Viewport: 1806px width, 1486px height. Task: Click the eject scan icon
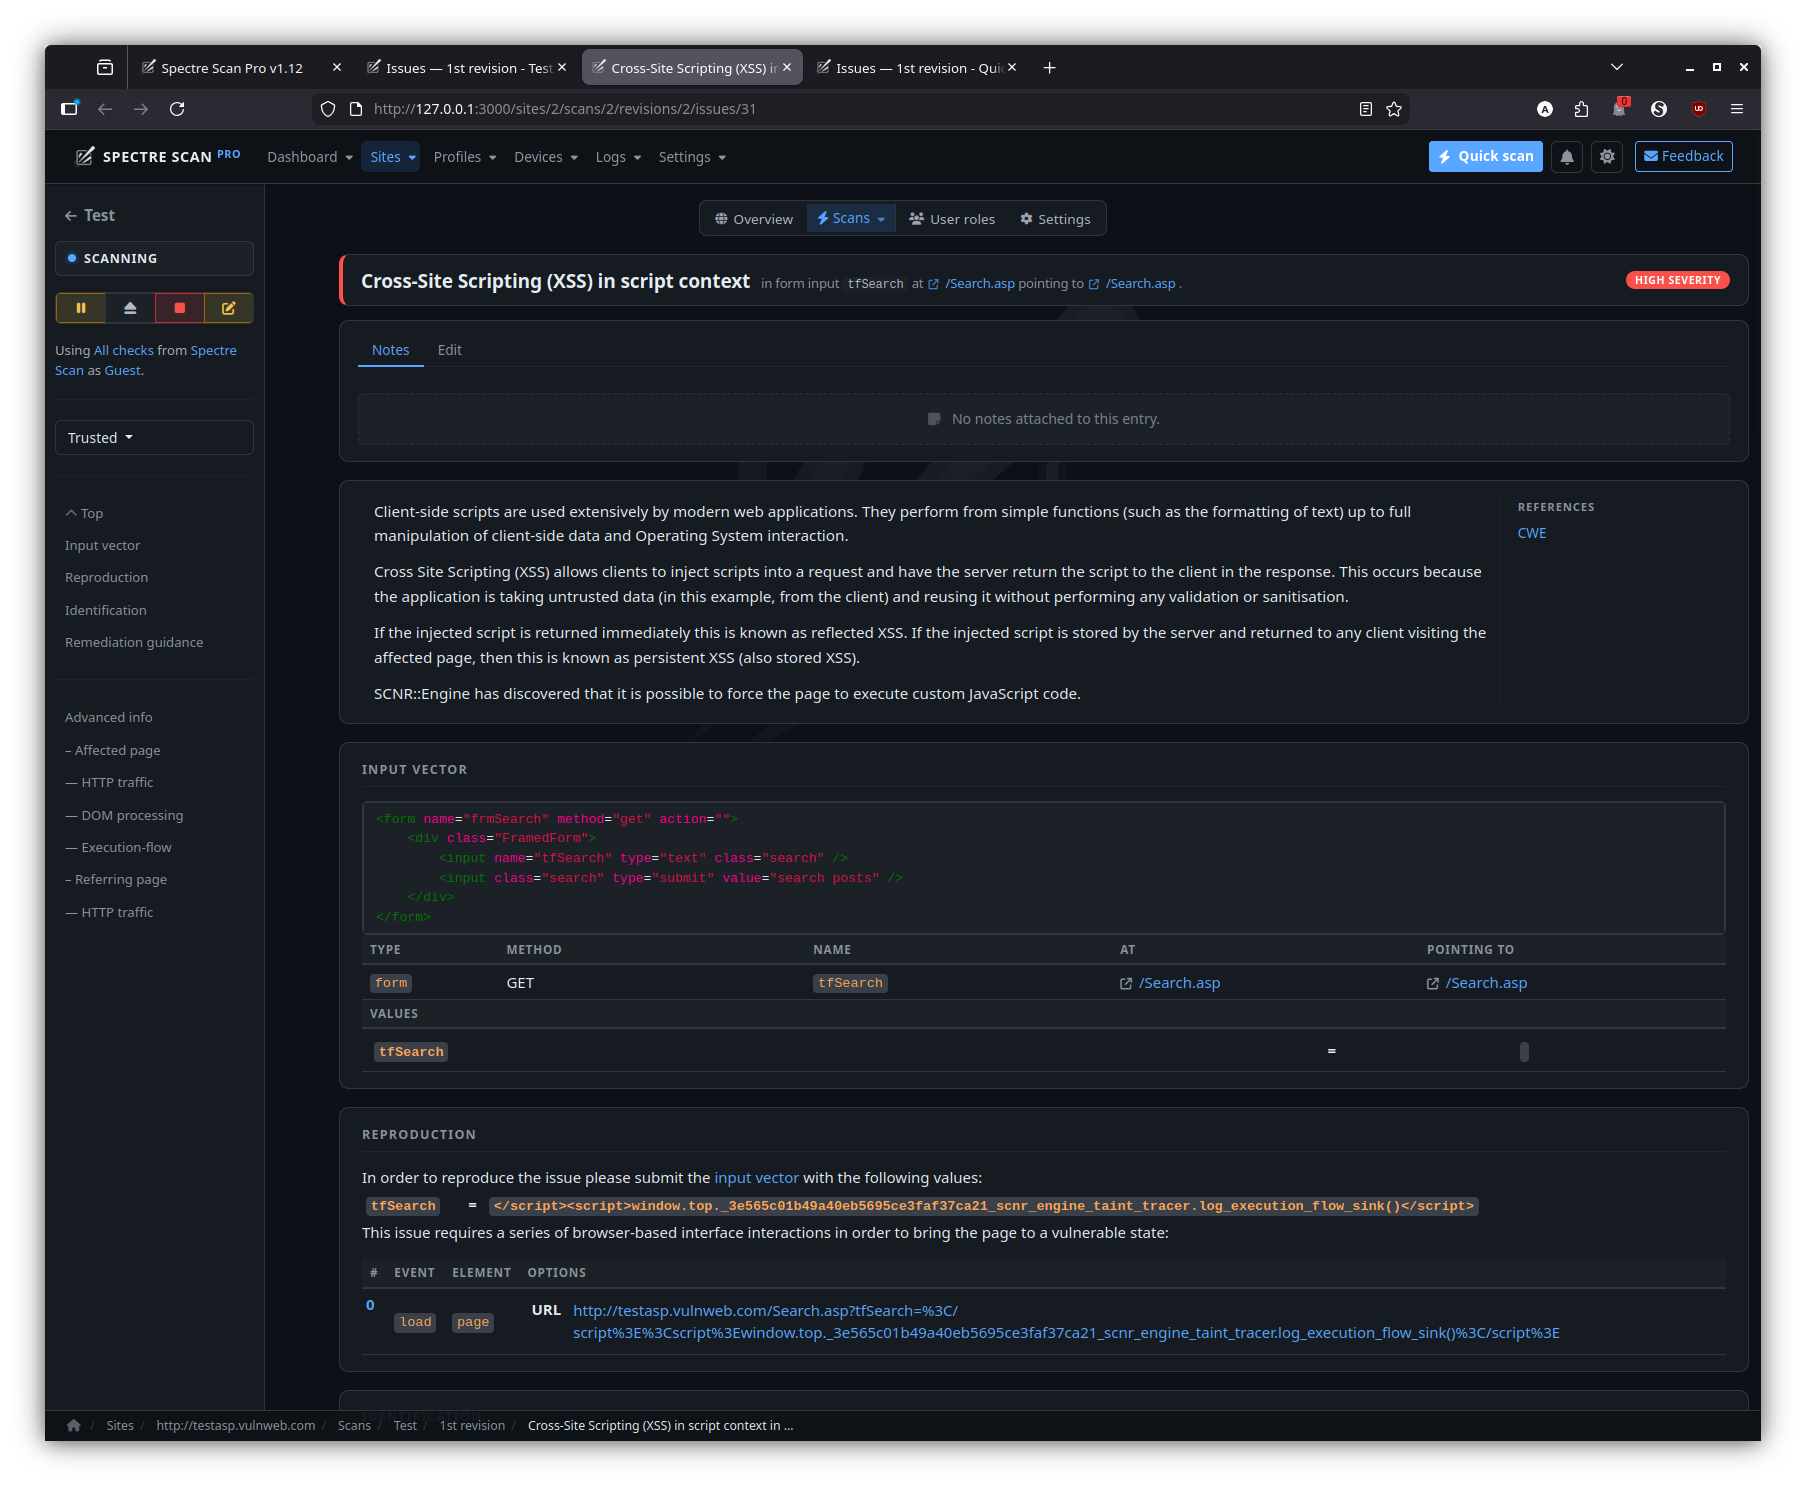[130, 308]
